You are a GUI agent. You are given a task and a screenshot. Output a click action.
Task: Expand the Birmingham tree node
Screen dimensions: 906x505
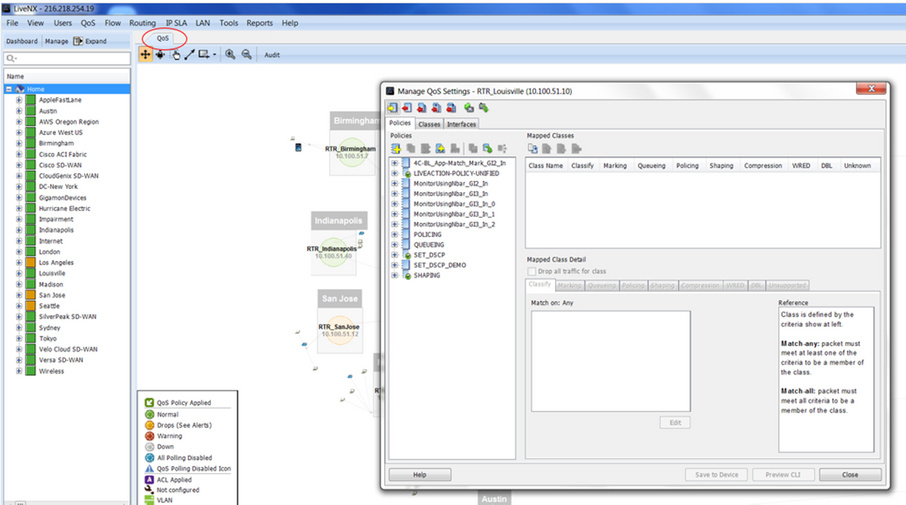19,143
